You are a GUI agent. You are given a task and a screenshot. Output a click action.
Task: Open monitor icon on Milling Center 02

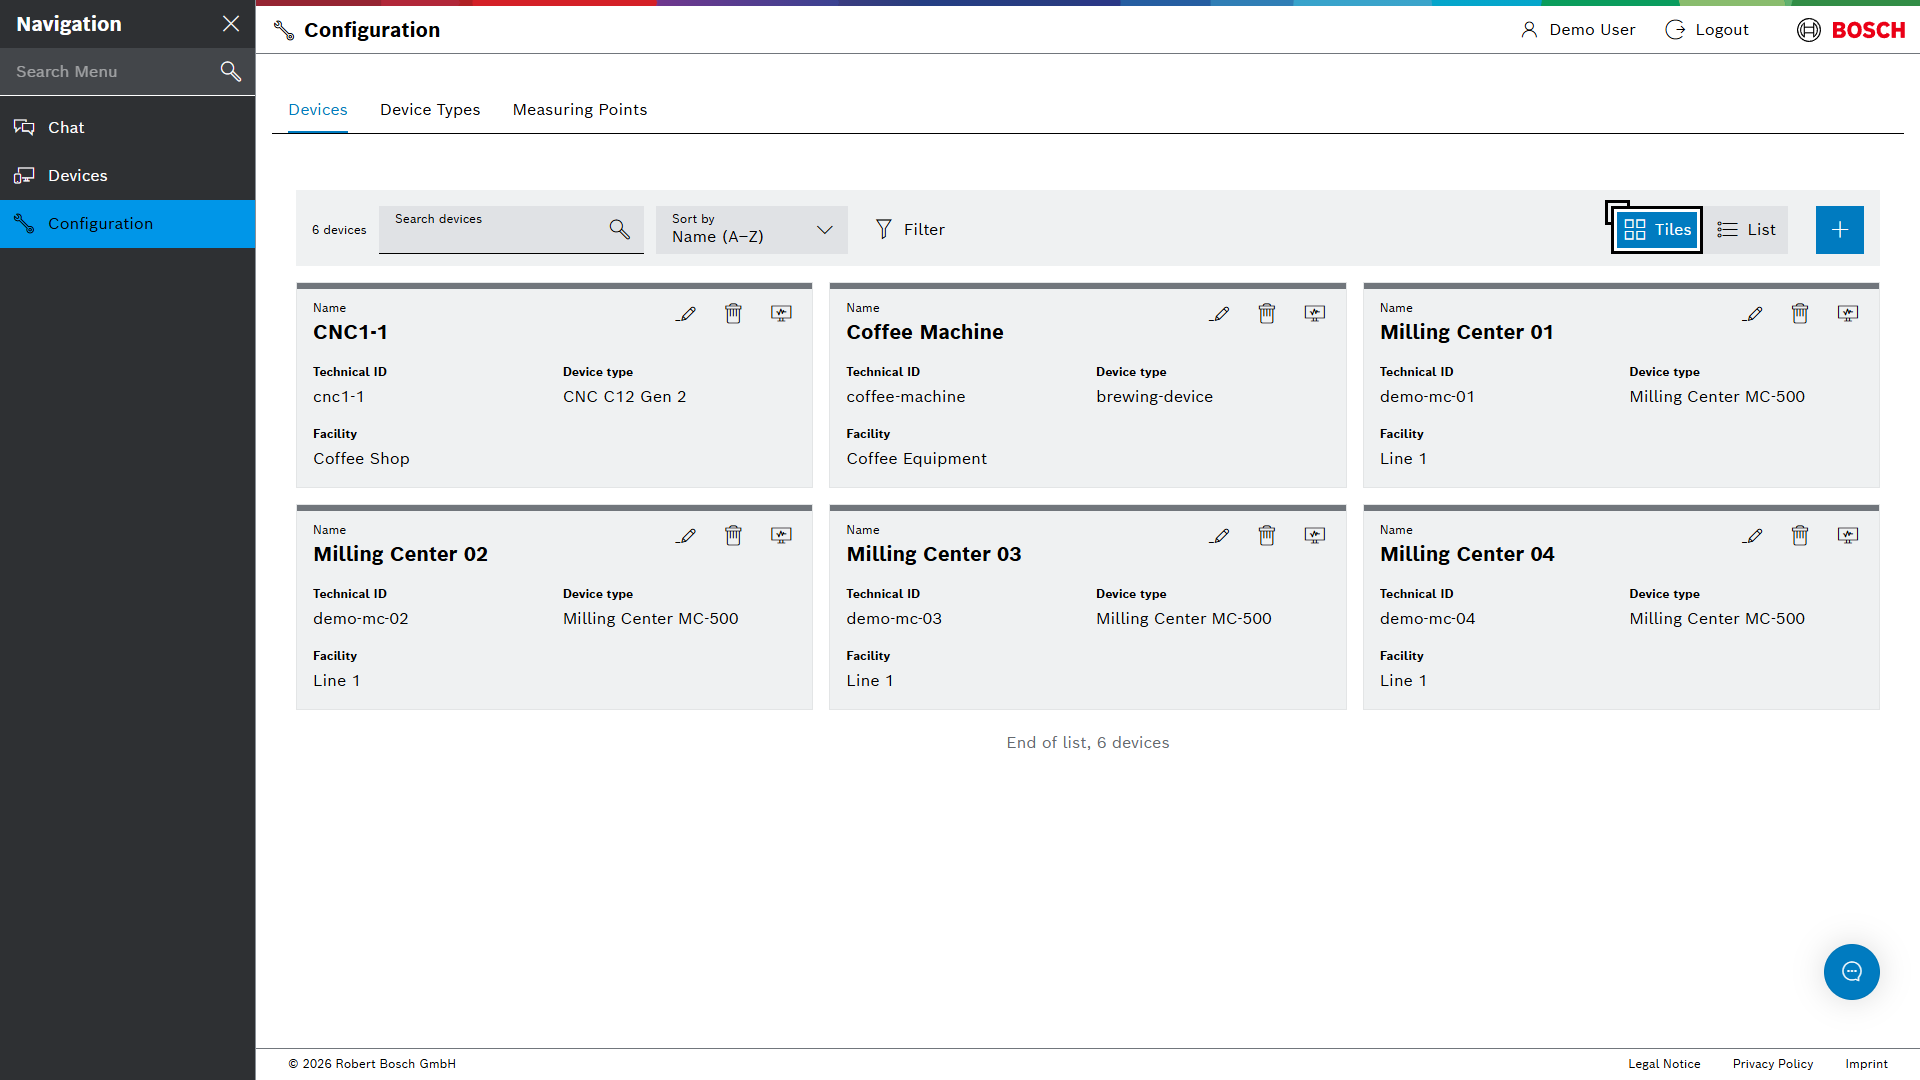coord(782,536)
